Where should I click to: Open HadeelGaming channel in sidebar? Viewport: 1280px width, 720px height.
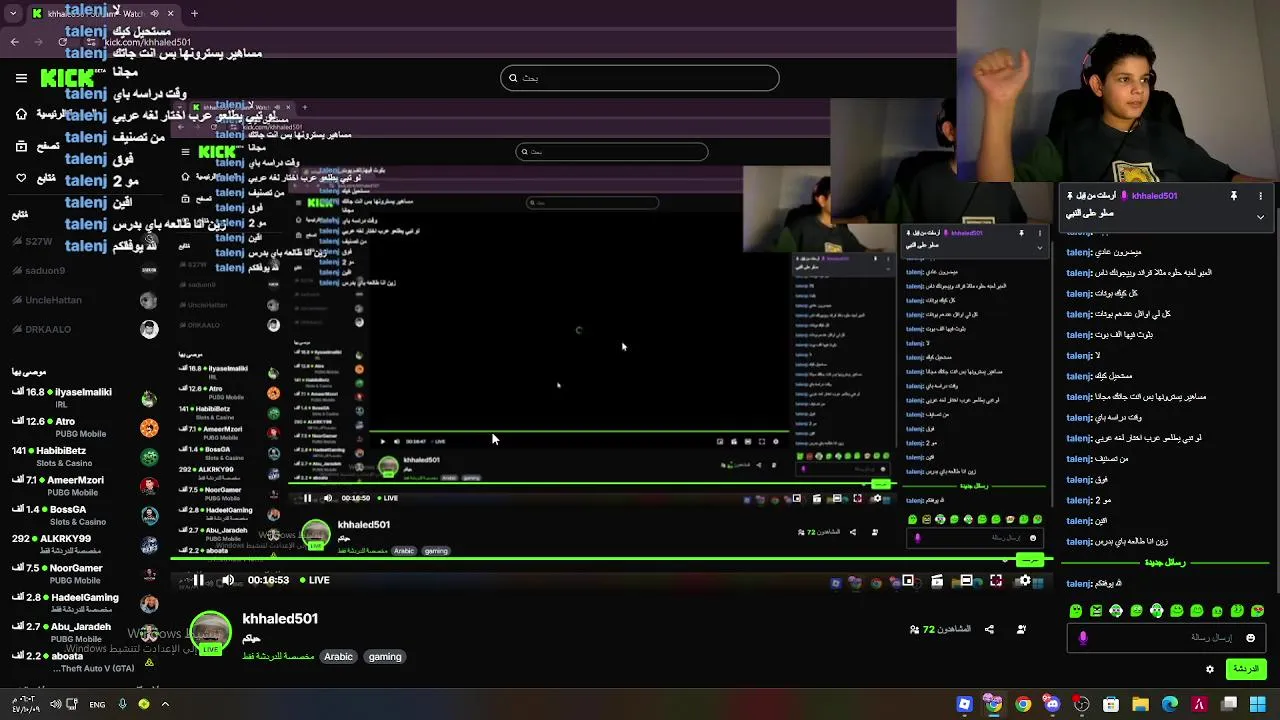84,603
